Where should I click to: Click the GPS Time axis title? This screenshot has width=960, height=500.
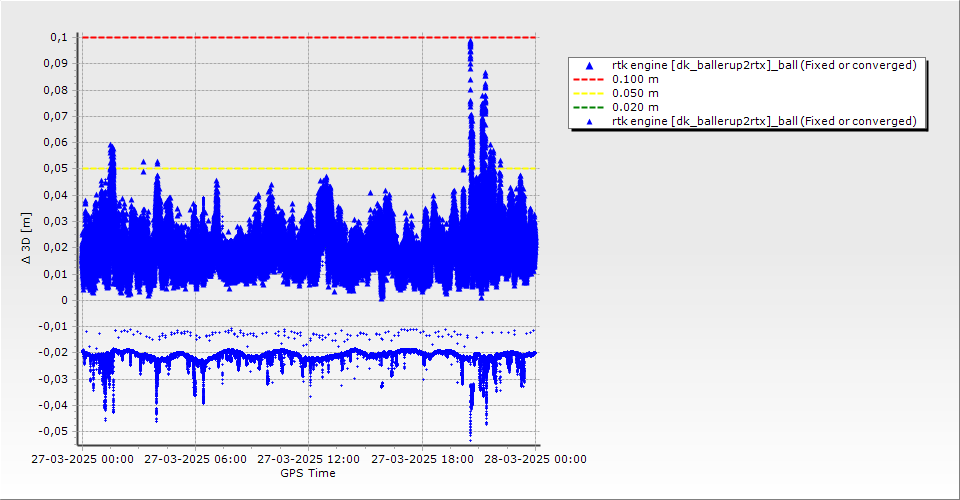click(x=308, y=473)
